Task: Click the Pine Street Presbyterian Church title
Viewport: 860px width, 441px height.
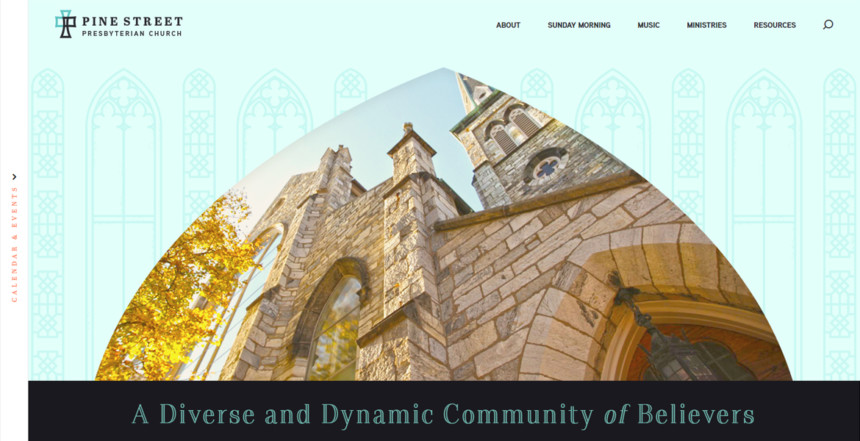Action: tap(132, 26)
